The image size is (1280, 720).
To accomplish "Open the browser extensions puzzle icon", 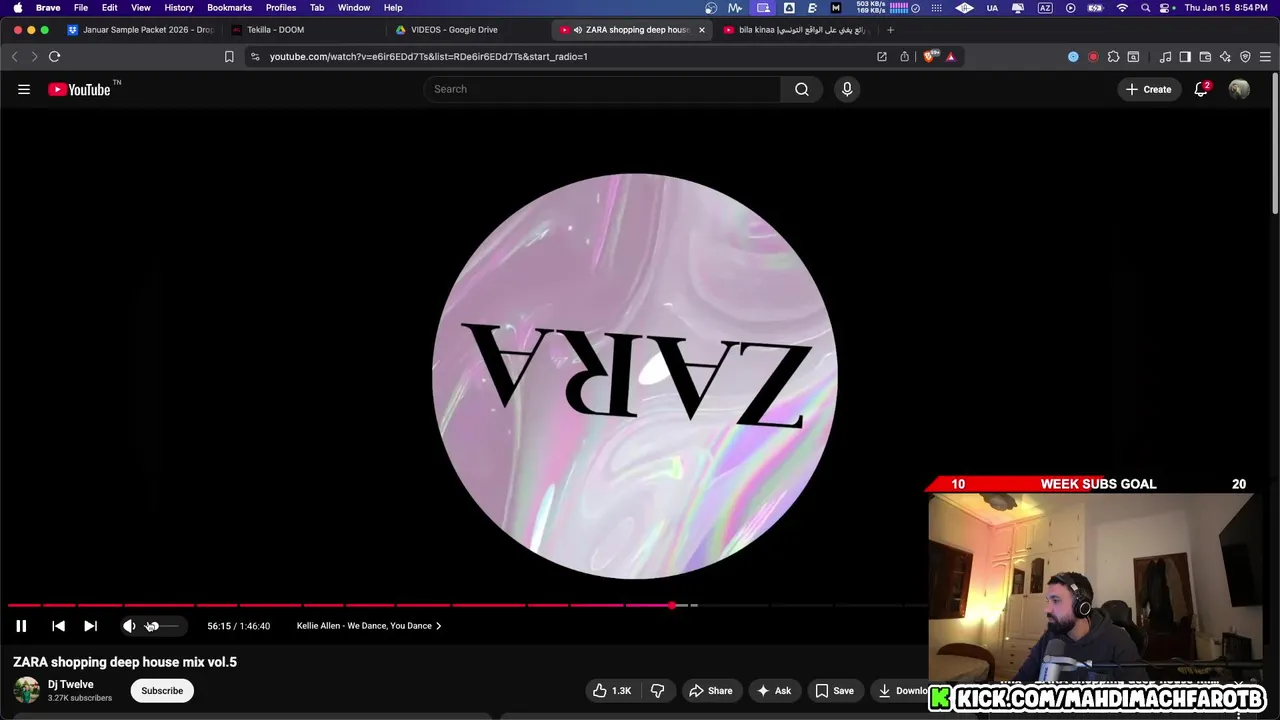I will 1113,57.
